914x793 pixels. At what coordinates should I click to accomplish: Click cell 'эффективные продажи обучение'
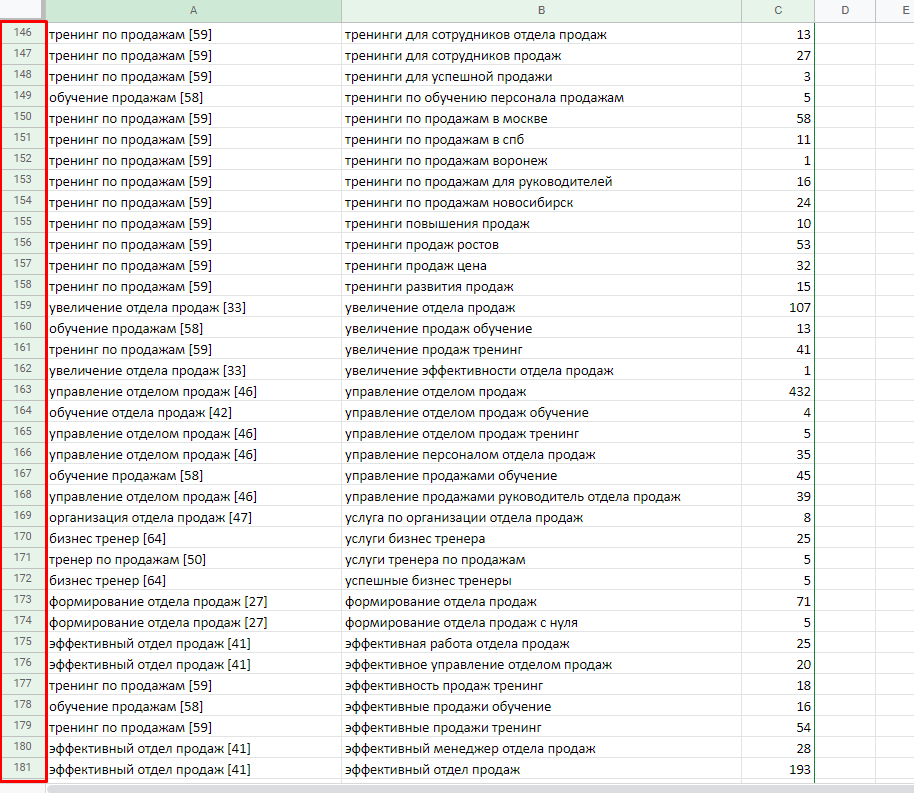541,707
